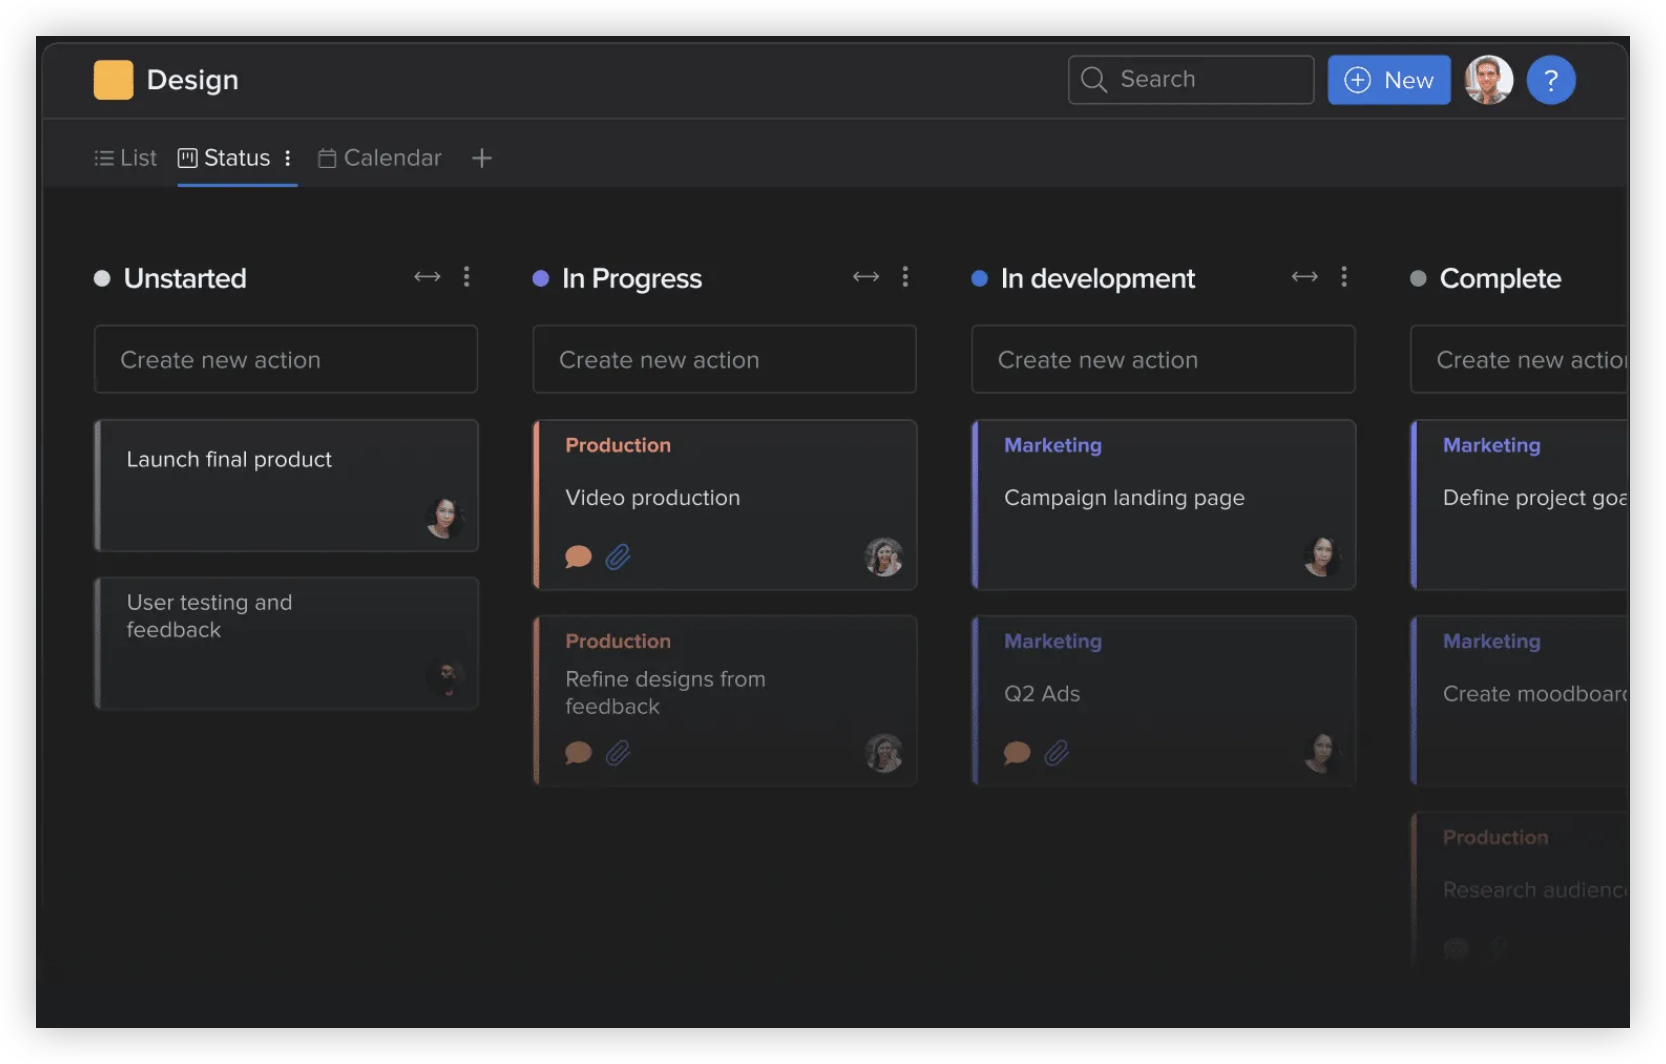This screenshot has height=1064, width=1666.
Task: Open Unstarted column options menu
Action: click(467, 277)
